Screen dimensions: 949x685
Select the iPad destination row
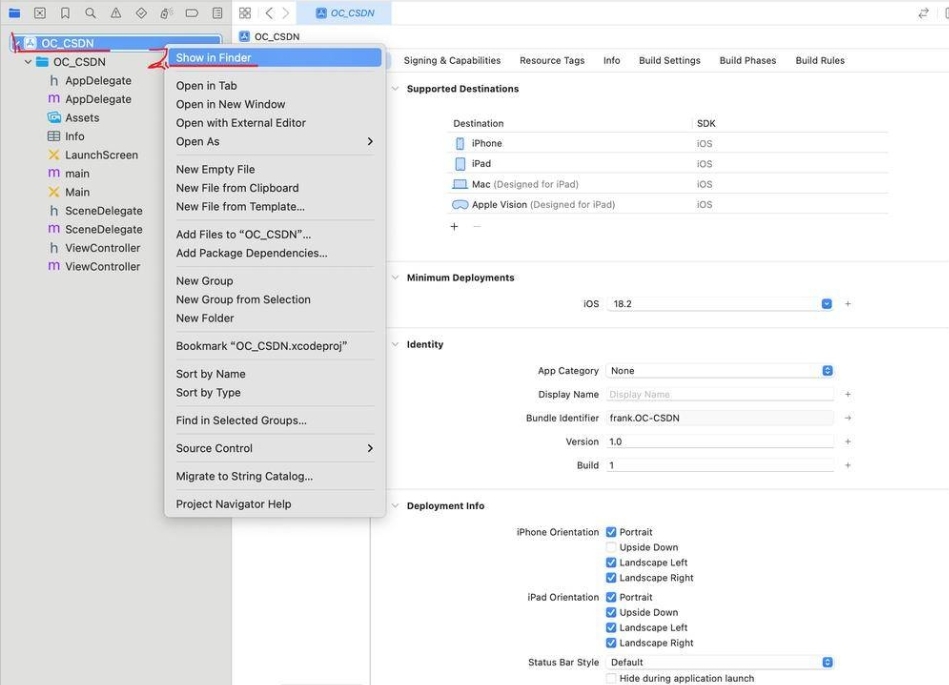[x=670, y=164]
